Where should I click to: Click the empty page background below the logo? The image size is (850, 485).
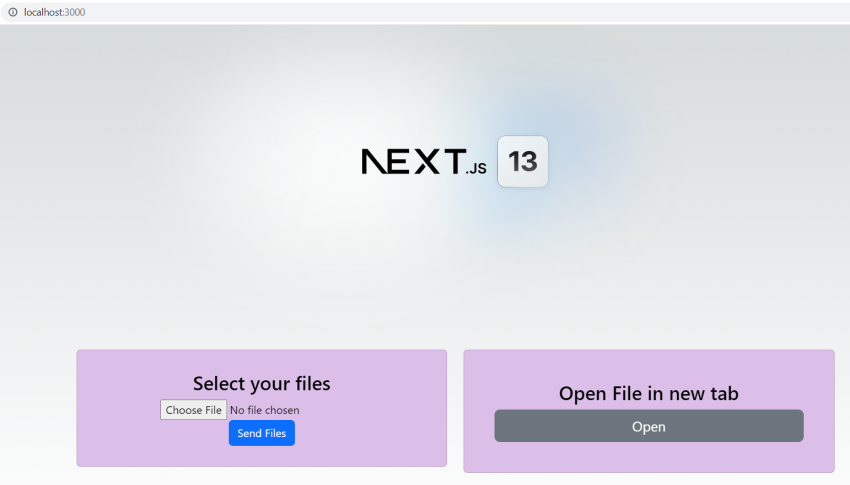425,271
